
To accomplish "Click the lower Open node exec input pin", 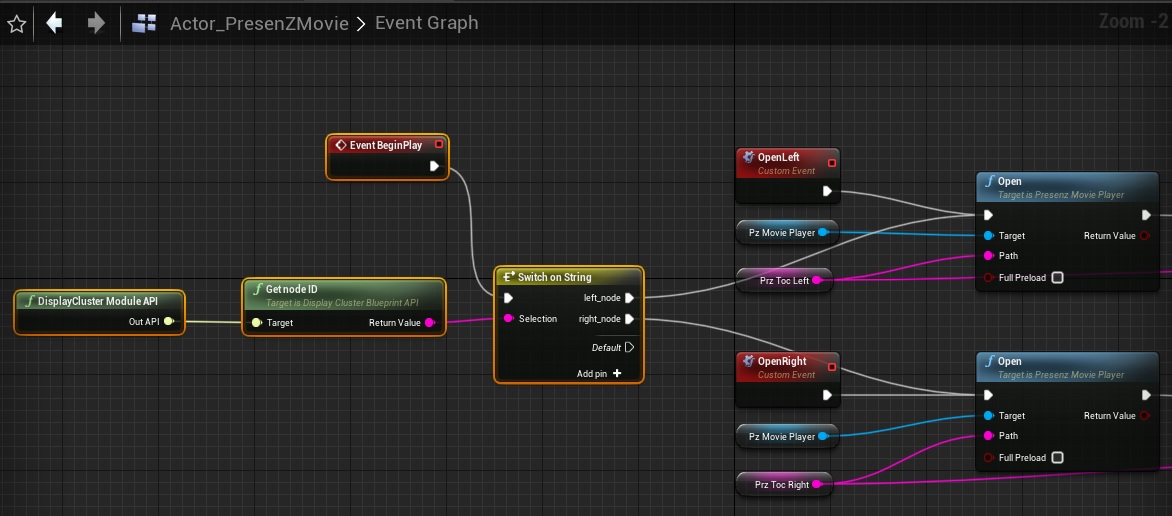I will tap(988, 395).
